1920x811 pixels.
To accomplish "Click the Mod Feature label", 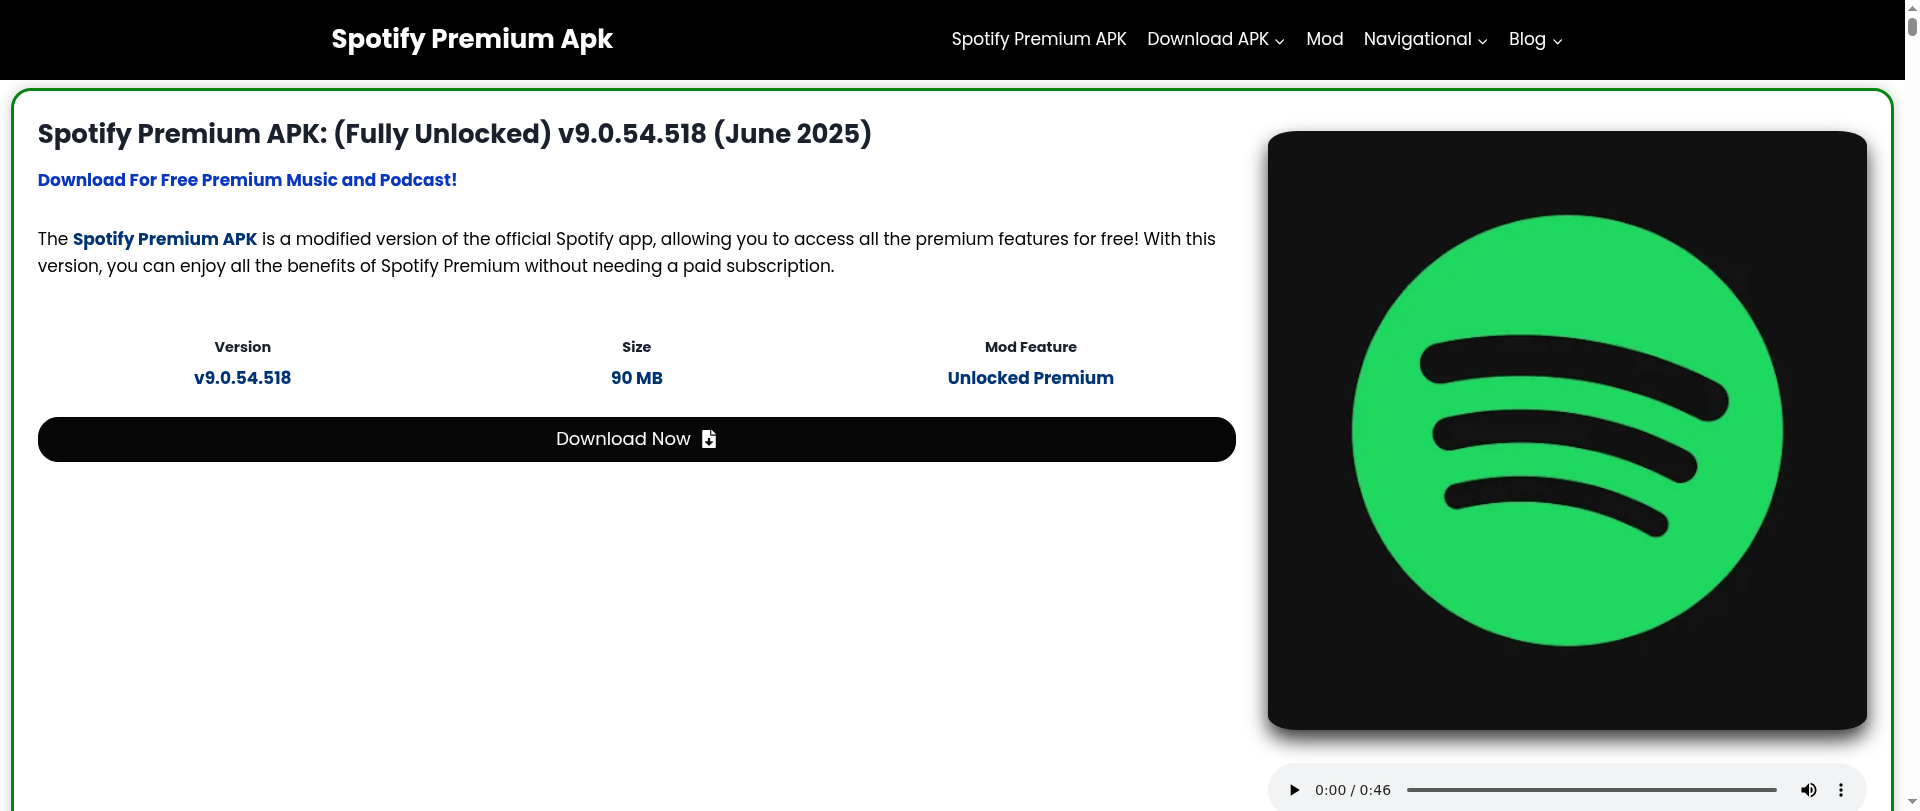I will click(1031, 347).
